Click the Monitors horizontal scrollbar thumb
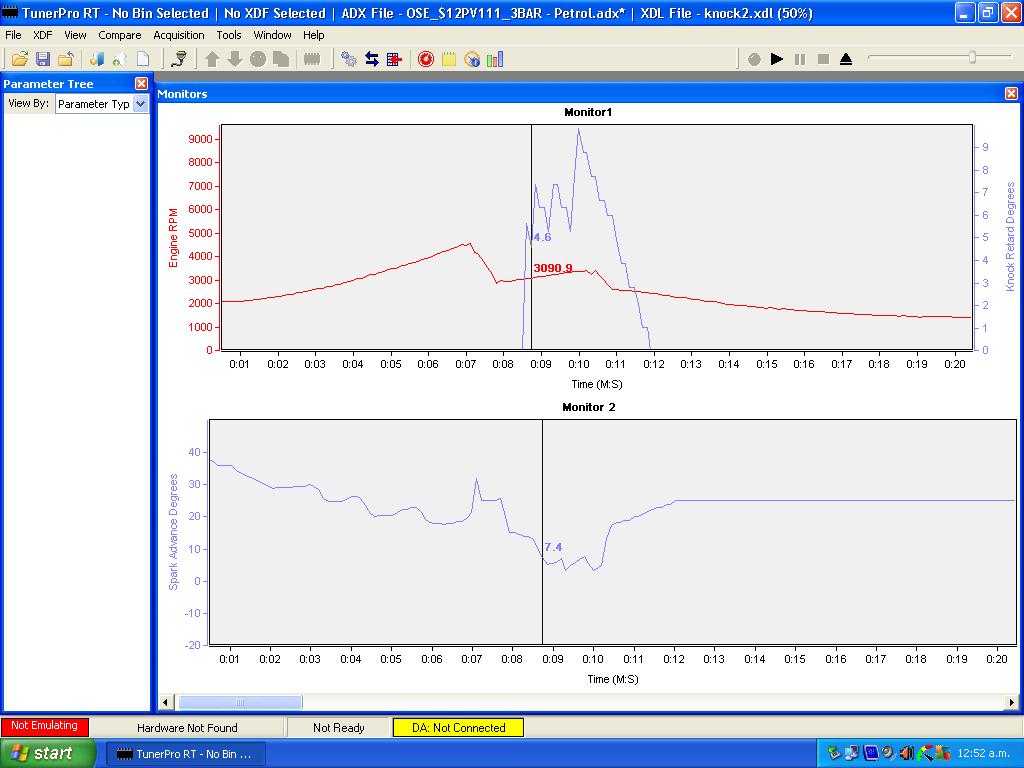This screenshot has width=1024, height=768. (240, 703)
